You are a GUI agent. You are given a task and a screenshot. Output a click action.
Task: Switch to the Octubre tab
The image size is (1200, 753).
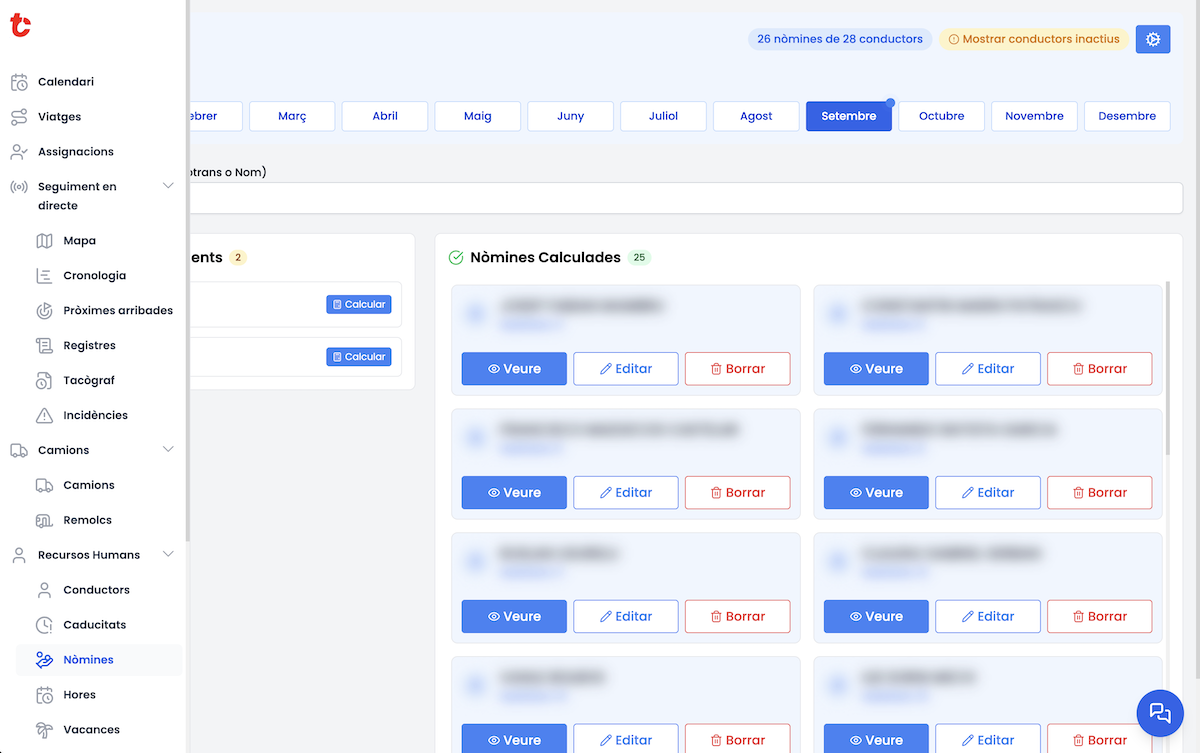(x=941, y=116)
